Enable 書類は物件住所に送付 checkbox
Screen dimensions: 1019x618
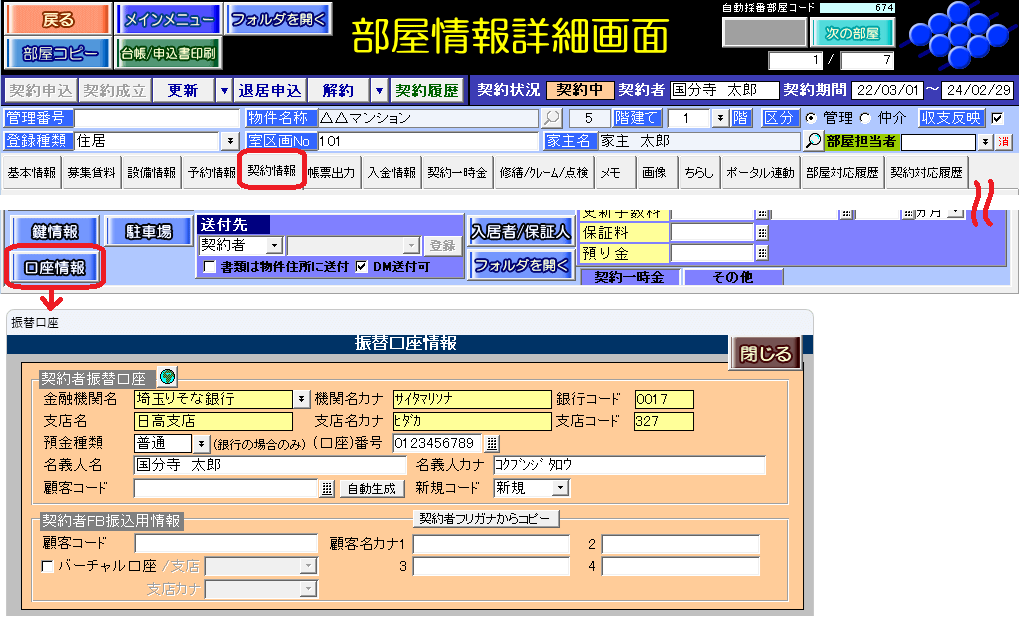[x=209, y=267]
